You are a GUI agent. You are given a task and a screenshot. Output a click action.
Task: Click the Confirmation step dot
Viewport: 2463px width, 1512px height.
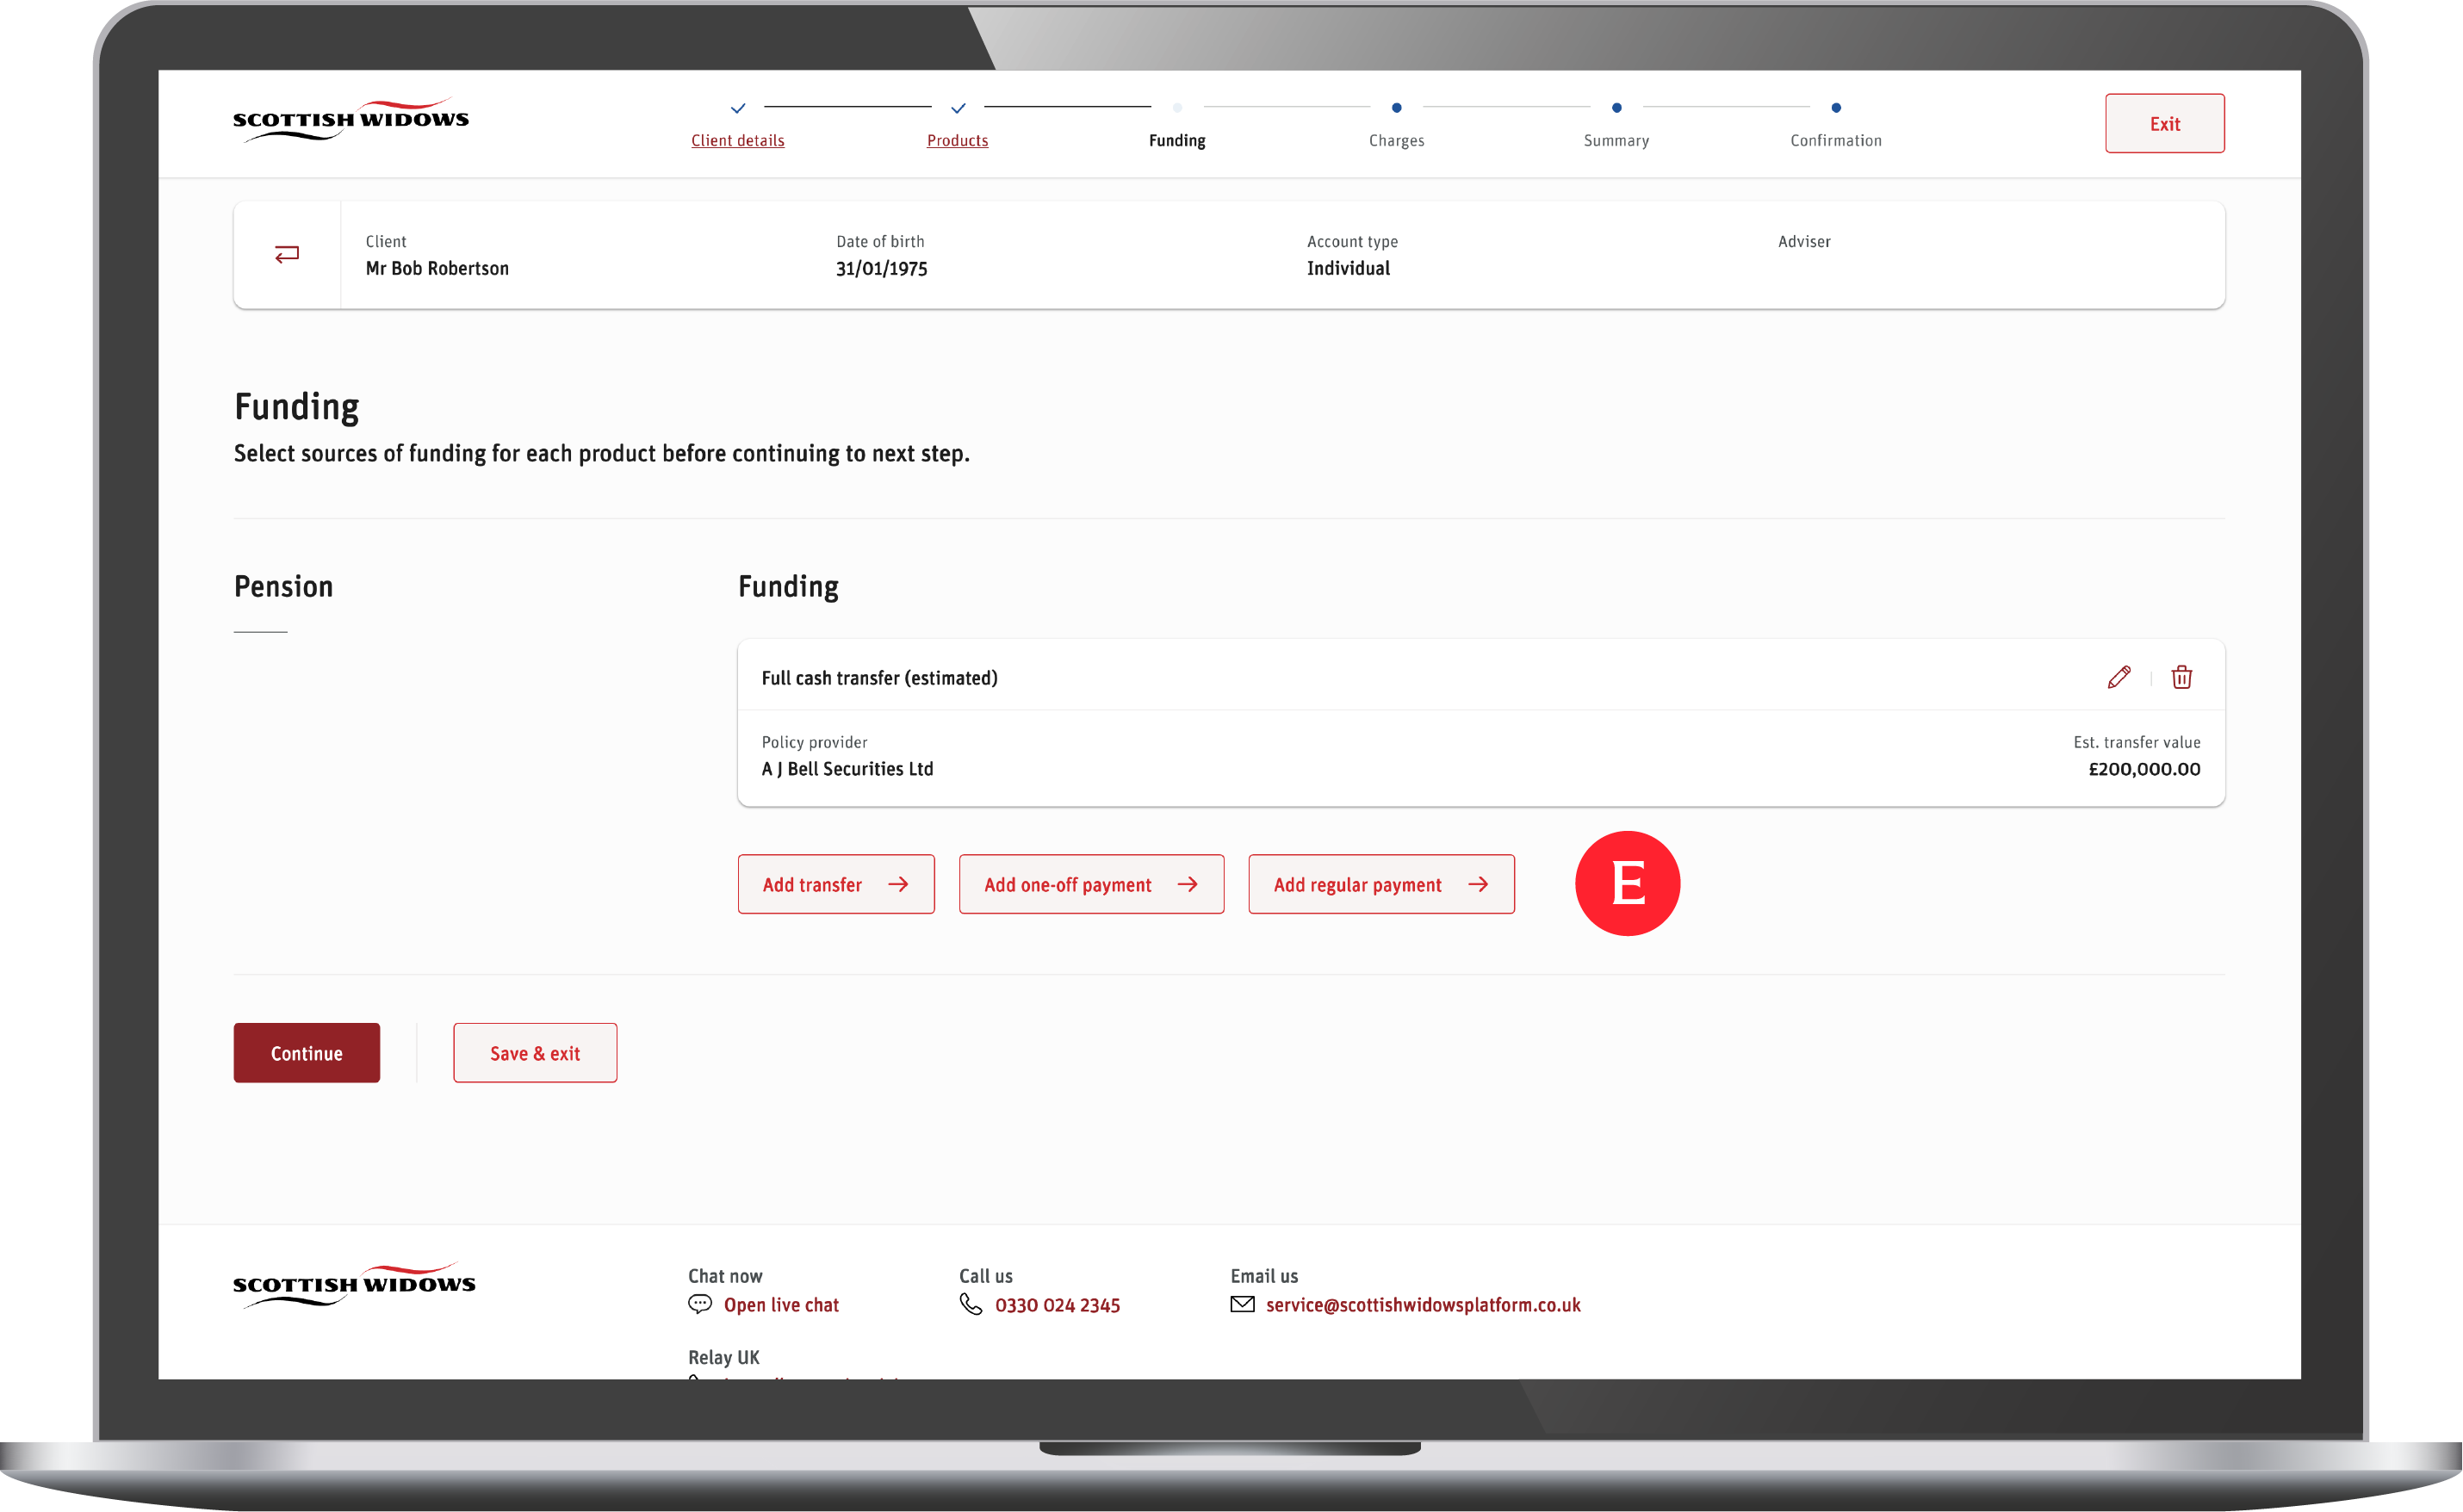coord(1835,108)
